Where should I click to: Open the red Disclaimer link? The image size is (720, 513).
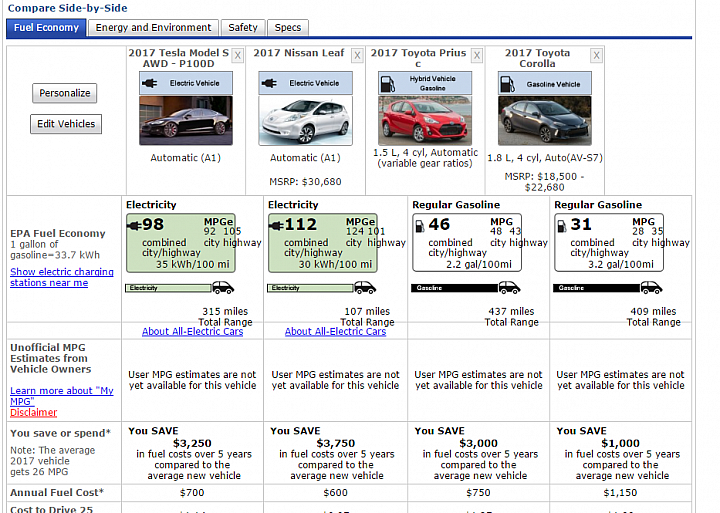[x=34, y=412]
